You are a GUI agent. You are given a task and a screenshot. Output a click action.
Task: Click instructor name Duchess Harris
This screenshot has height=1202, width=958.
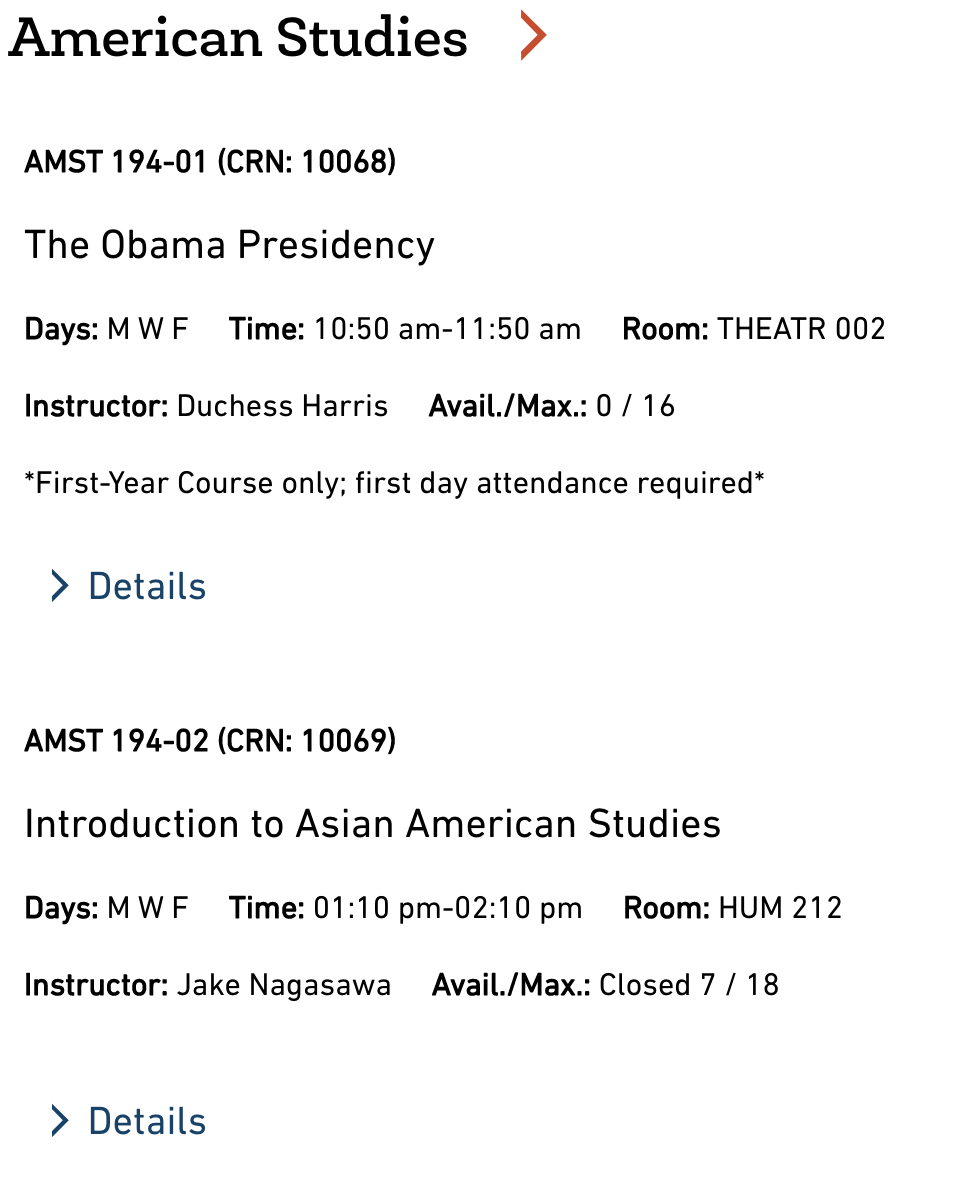(282, 406)
